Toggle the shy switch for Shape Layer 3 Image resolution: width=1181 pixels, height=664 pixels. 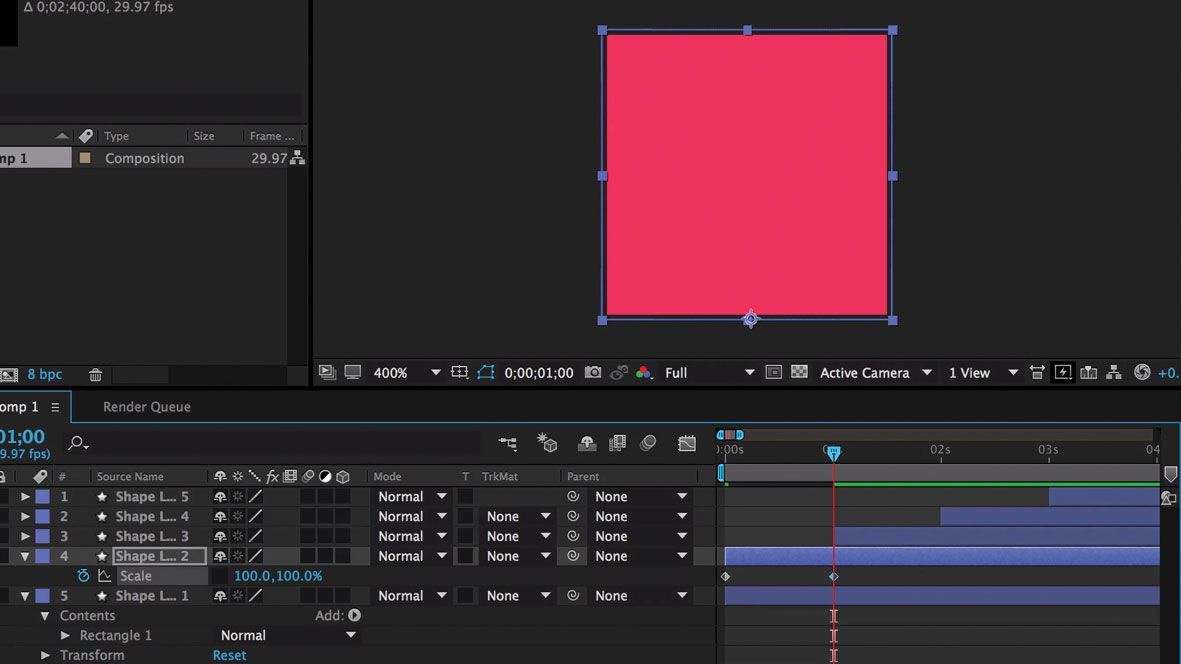click(x=220, y=536)
